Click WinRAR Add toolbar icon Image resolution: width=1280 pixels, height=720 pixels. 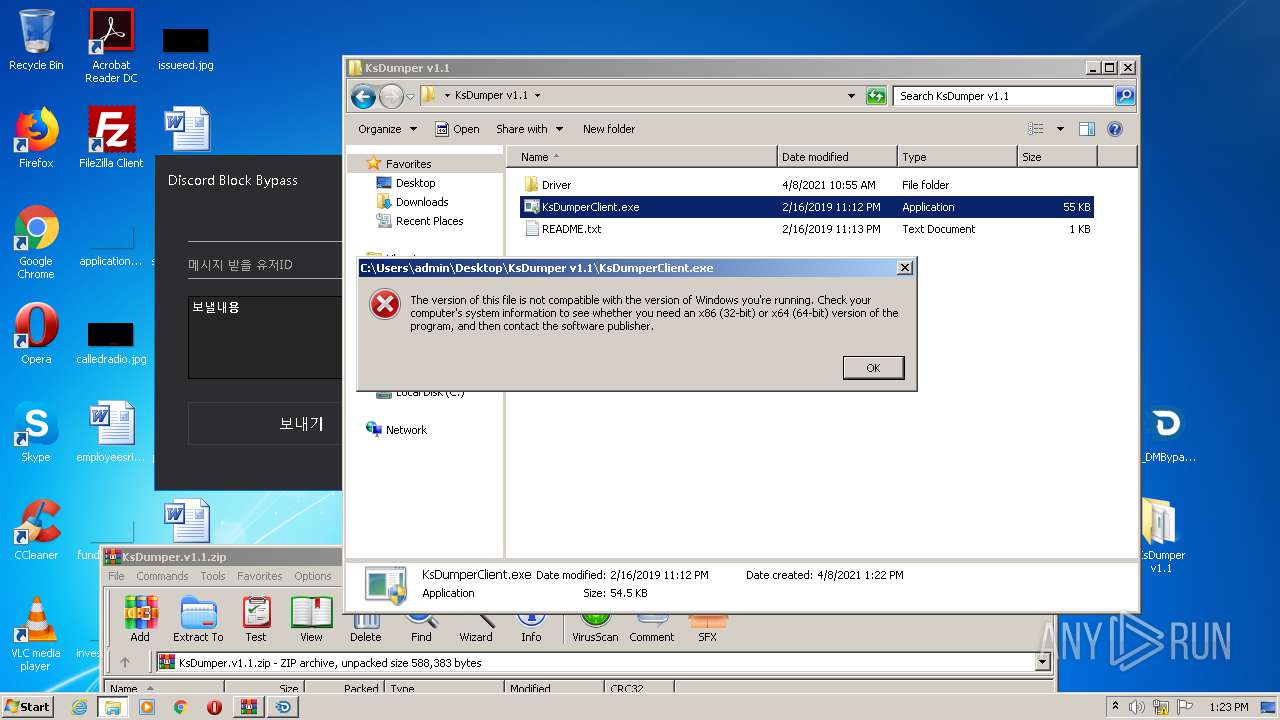click(140, 619)
